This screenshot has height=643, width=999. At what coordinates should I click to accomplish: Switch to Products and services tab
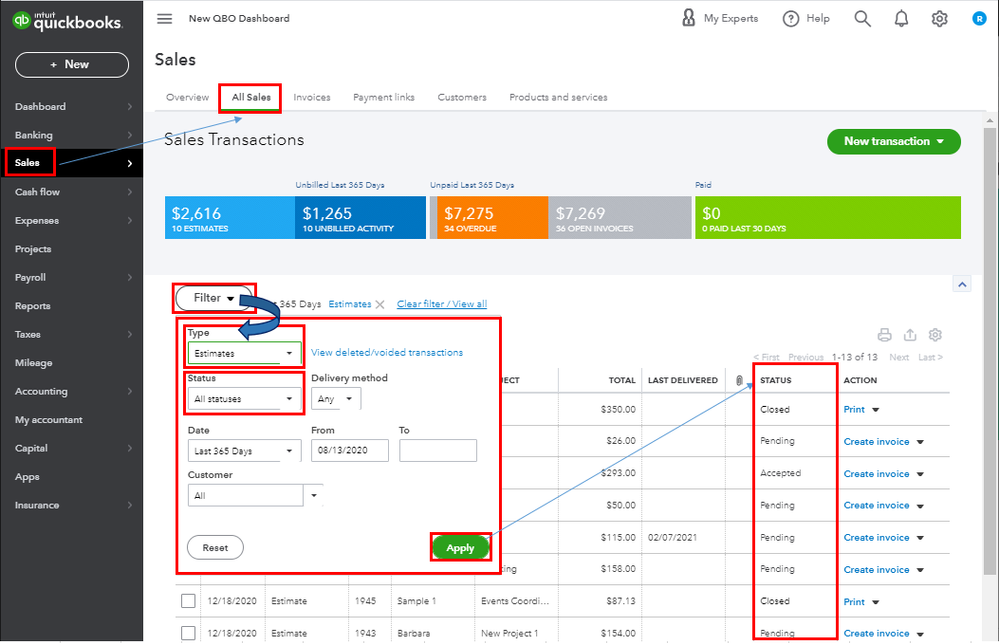(x=558, y=98)
